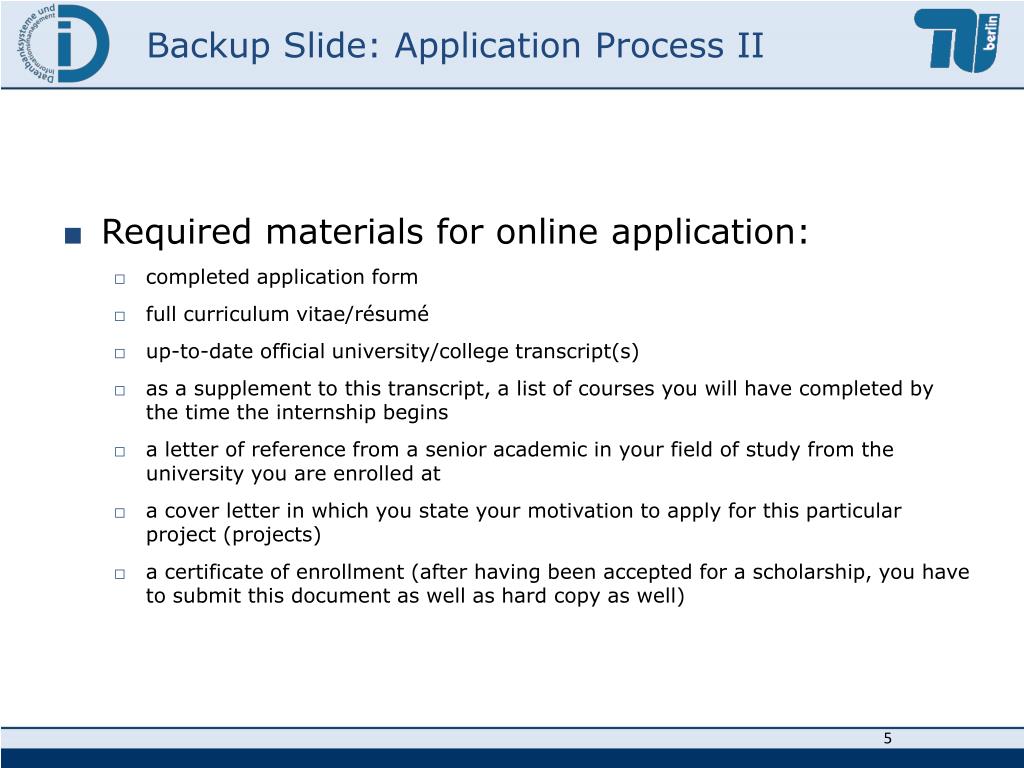Click the slide title Backup Slide: Application Process II
The image size is (1024, 768).
coord(455,46)
